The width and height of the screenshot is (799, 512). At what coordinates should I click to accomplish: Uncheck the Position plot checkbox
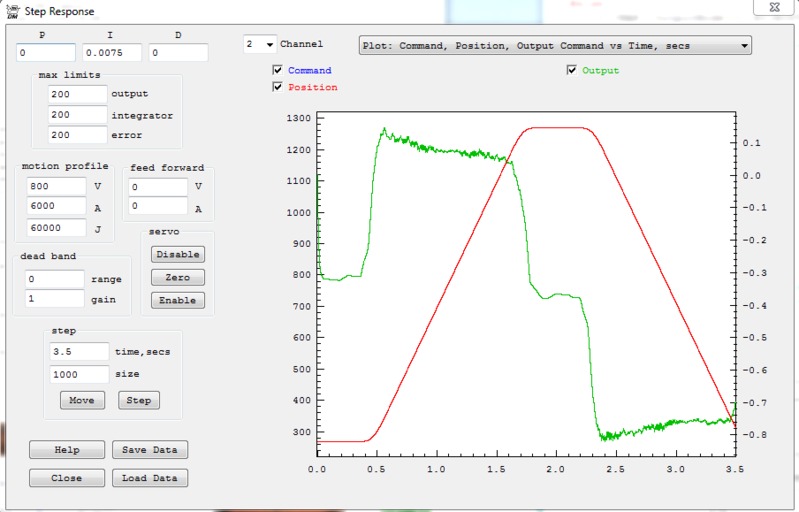278,87
